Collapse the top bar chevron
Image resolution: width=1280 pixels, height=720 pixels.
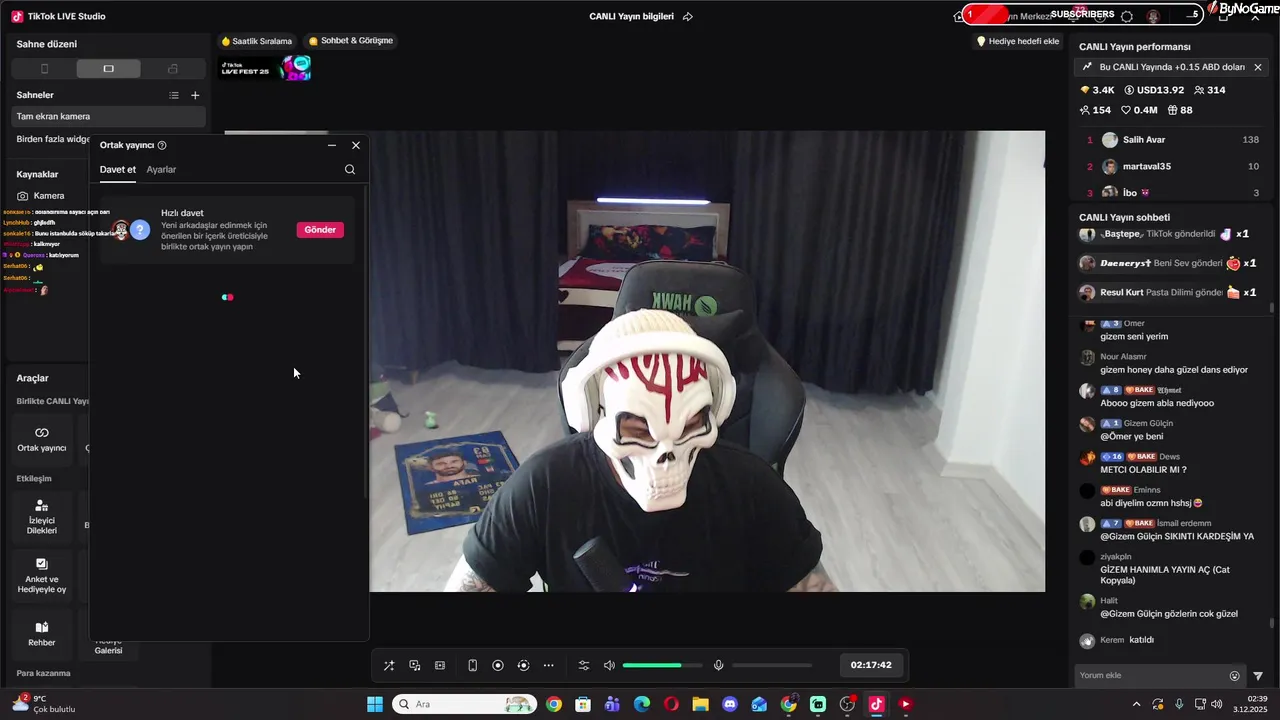coord(1256,16)
